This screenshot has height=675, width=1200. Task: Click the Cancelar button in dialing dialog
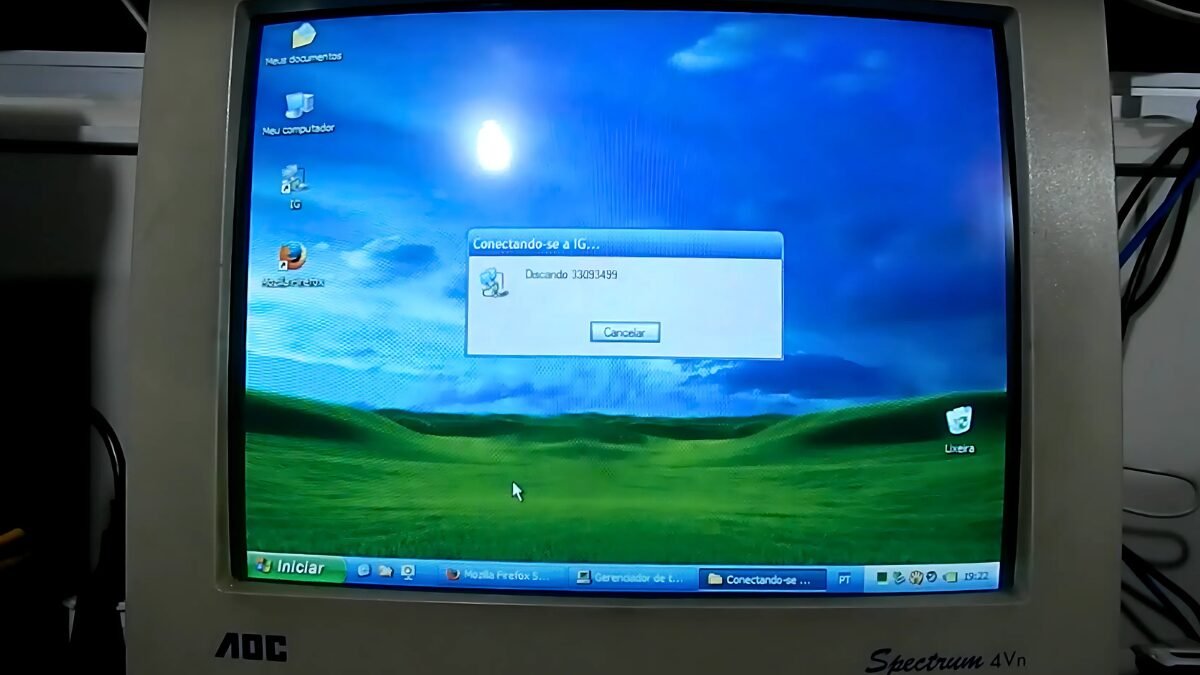pos(624,332)
